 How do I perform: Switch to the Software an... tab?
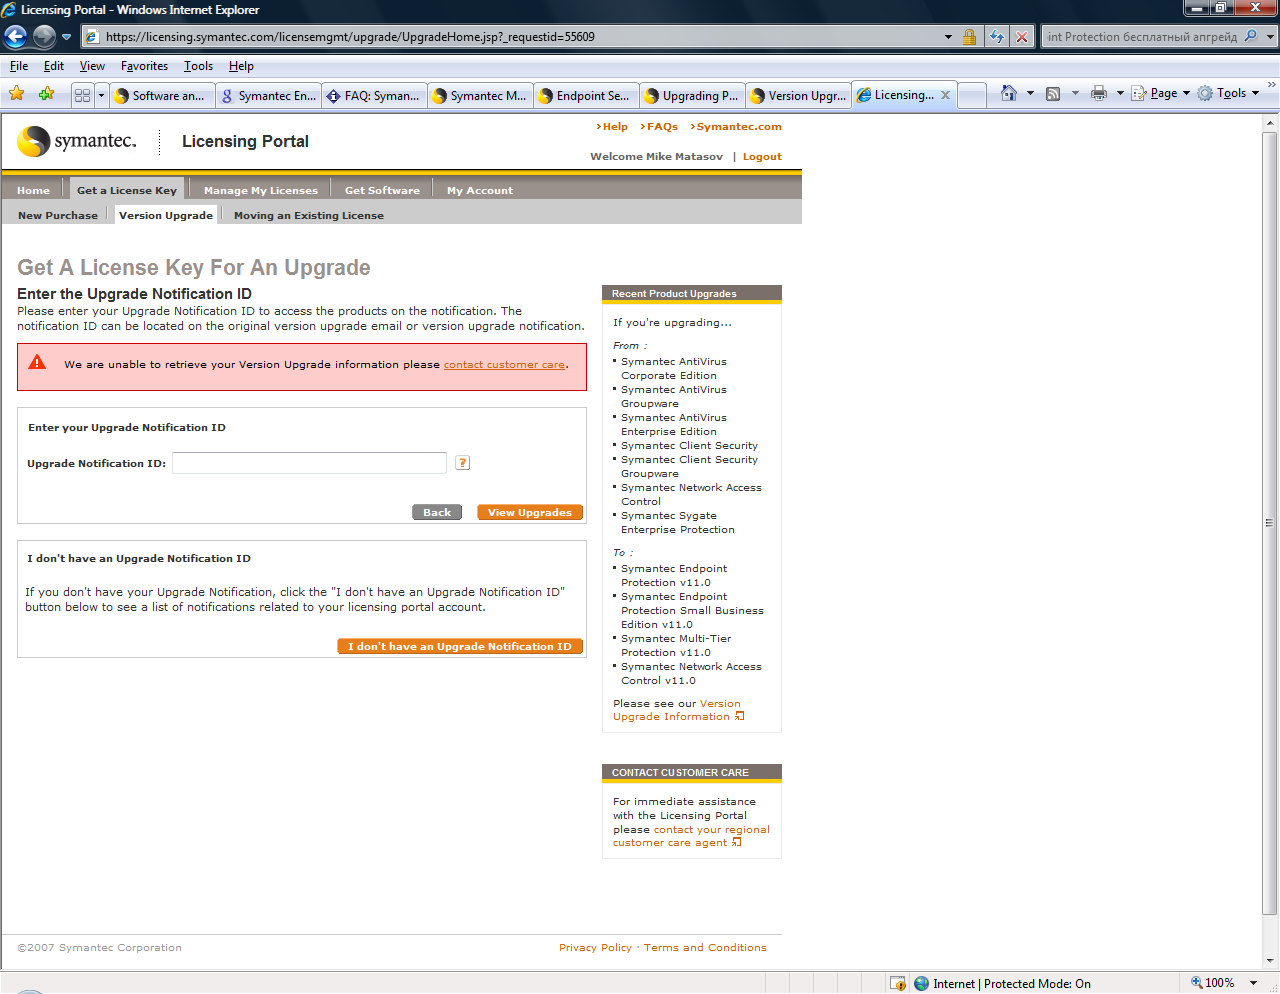pos(161,96)
